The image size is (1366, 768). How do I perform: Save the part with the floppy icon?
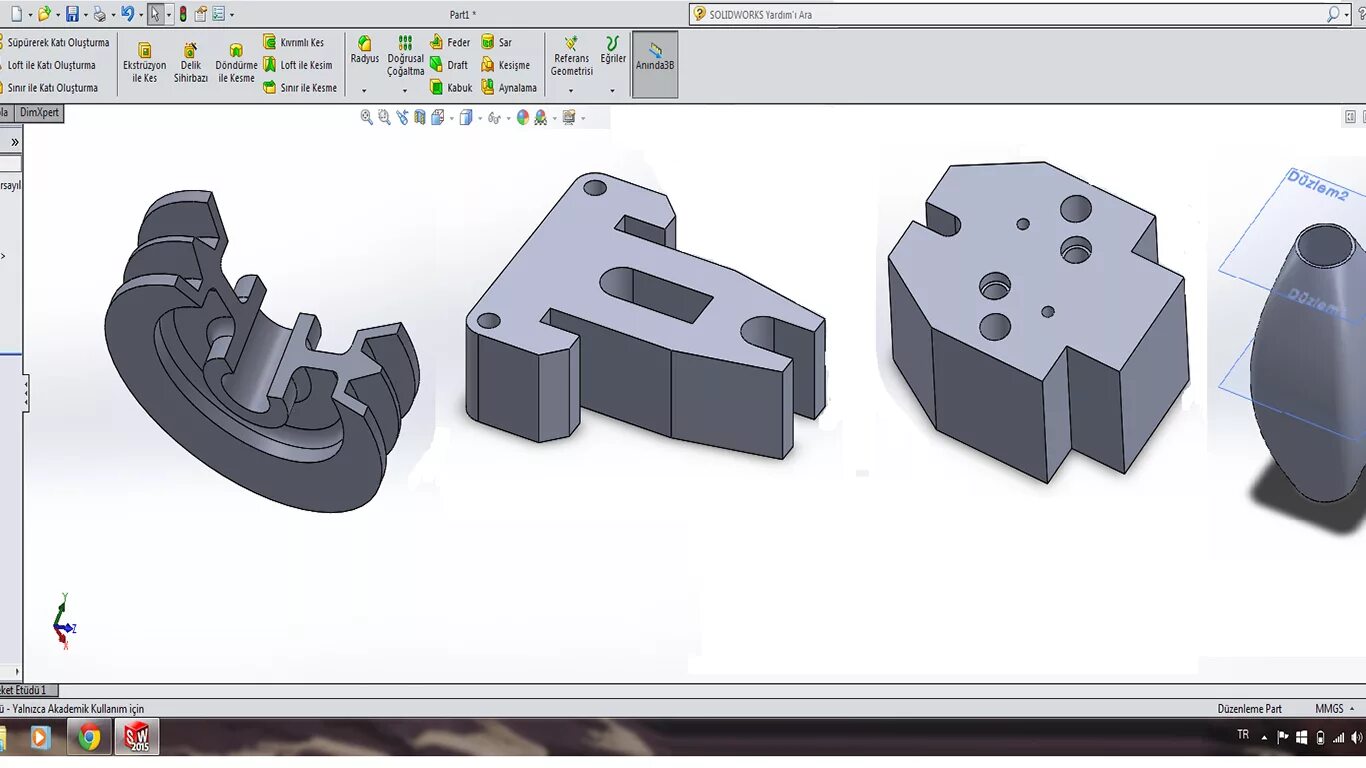pos(72,14)
